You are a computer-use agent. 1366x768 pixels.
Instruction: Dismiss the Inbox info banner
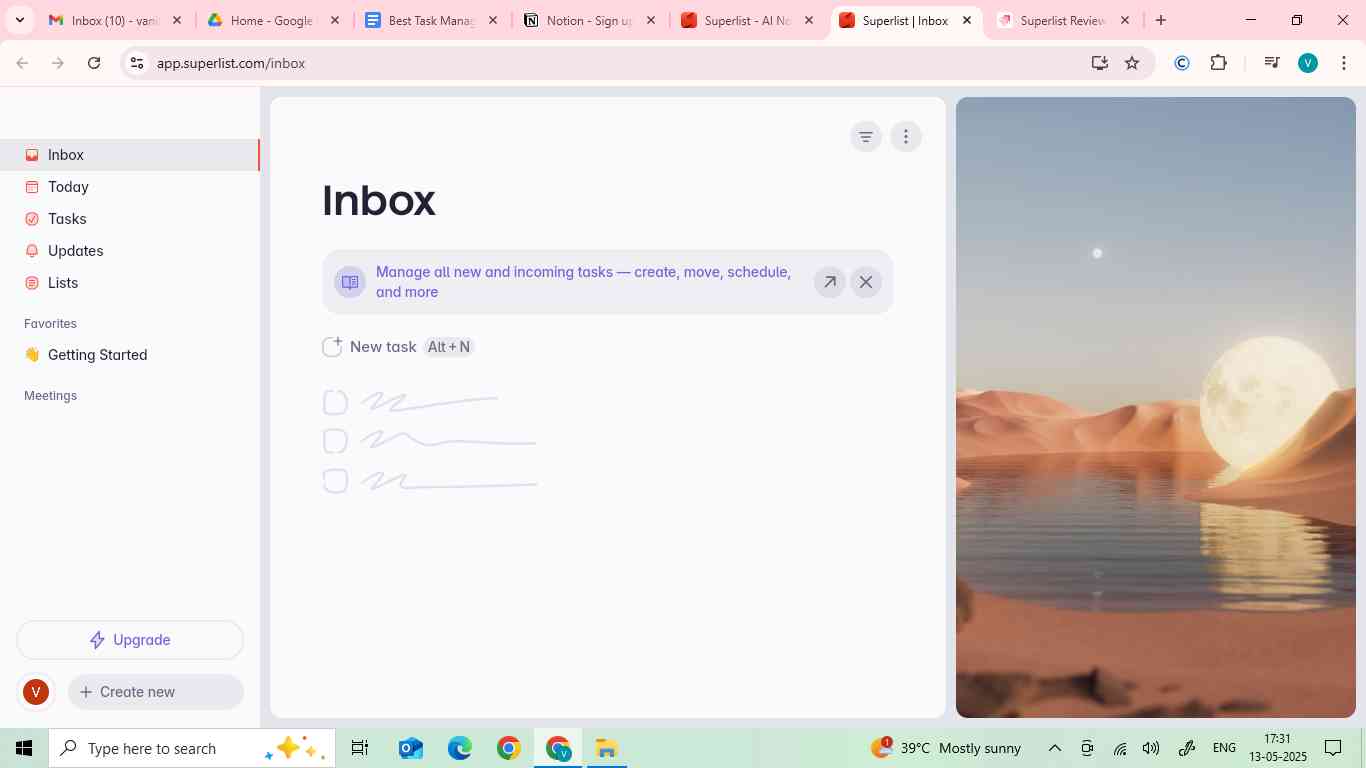click(866, 282)
